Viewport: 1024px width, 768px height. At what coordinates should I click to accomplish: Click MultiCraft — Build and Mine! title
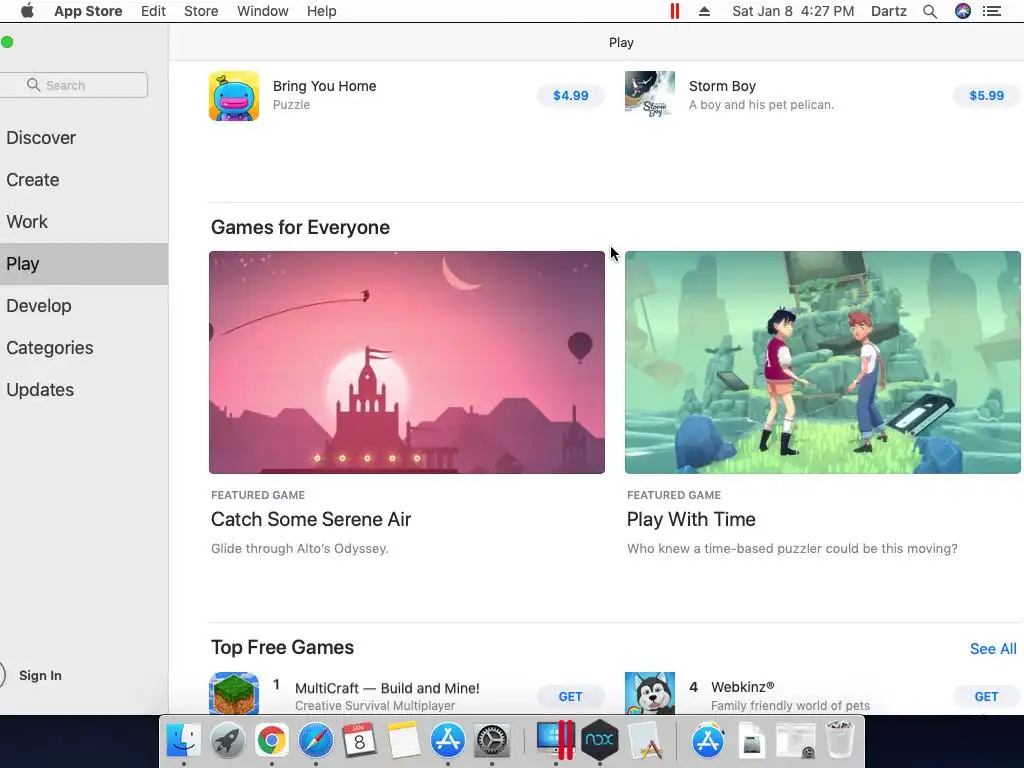point(387,688)
